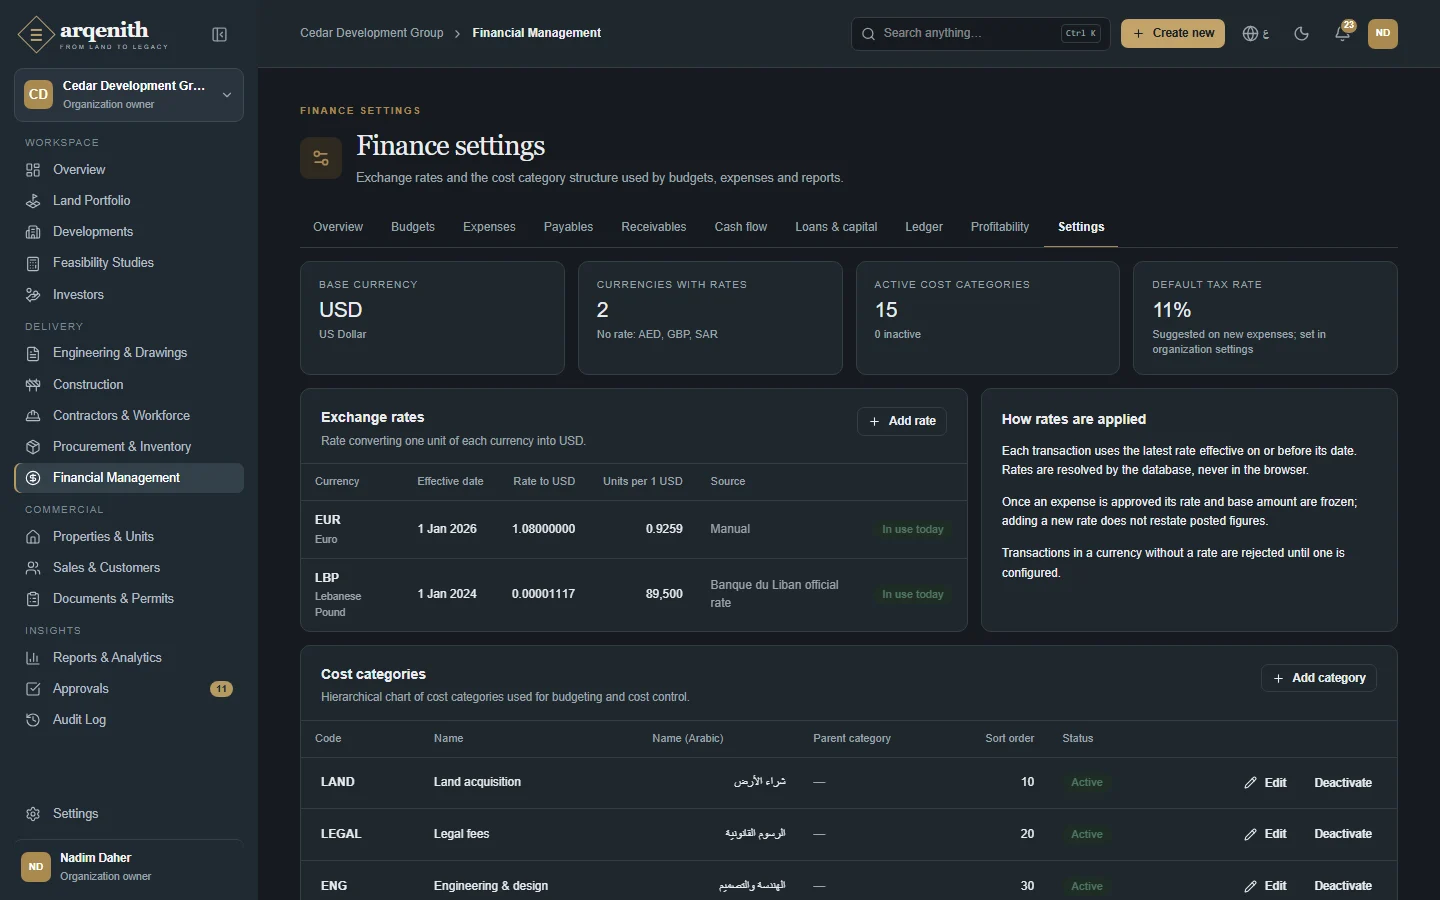This screenshot has height=900, width=1440.
Task: Open the Loans & capital tab
Action: coord(836,227)
